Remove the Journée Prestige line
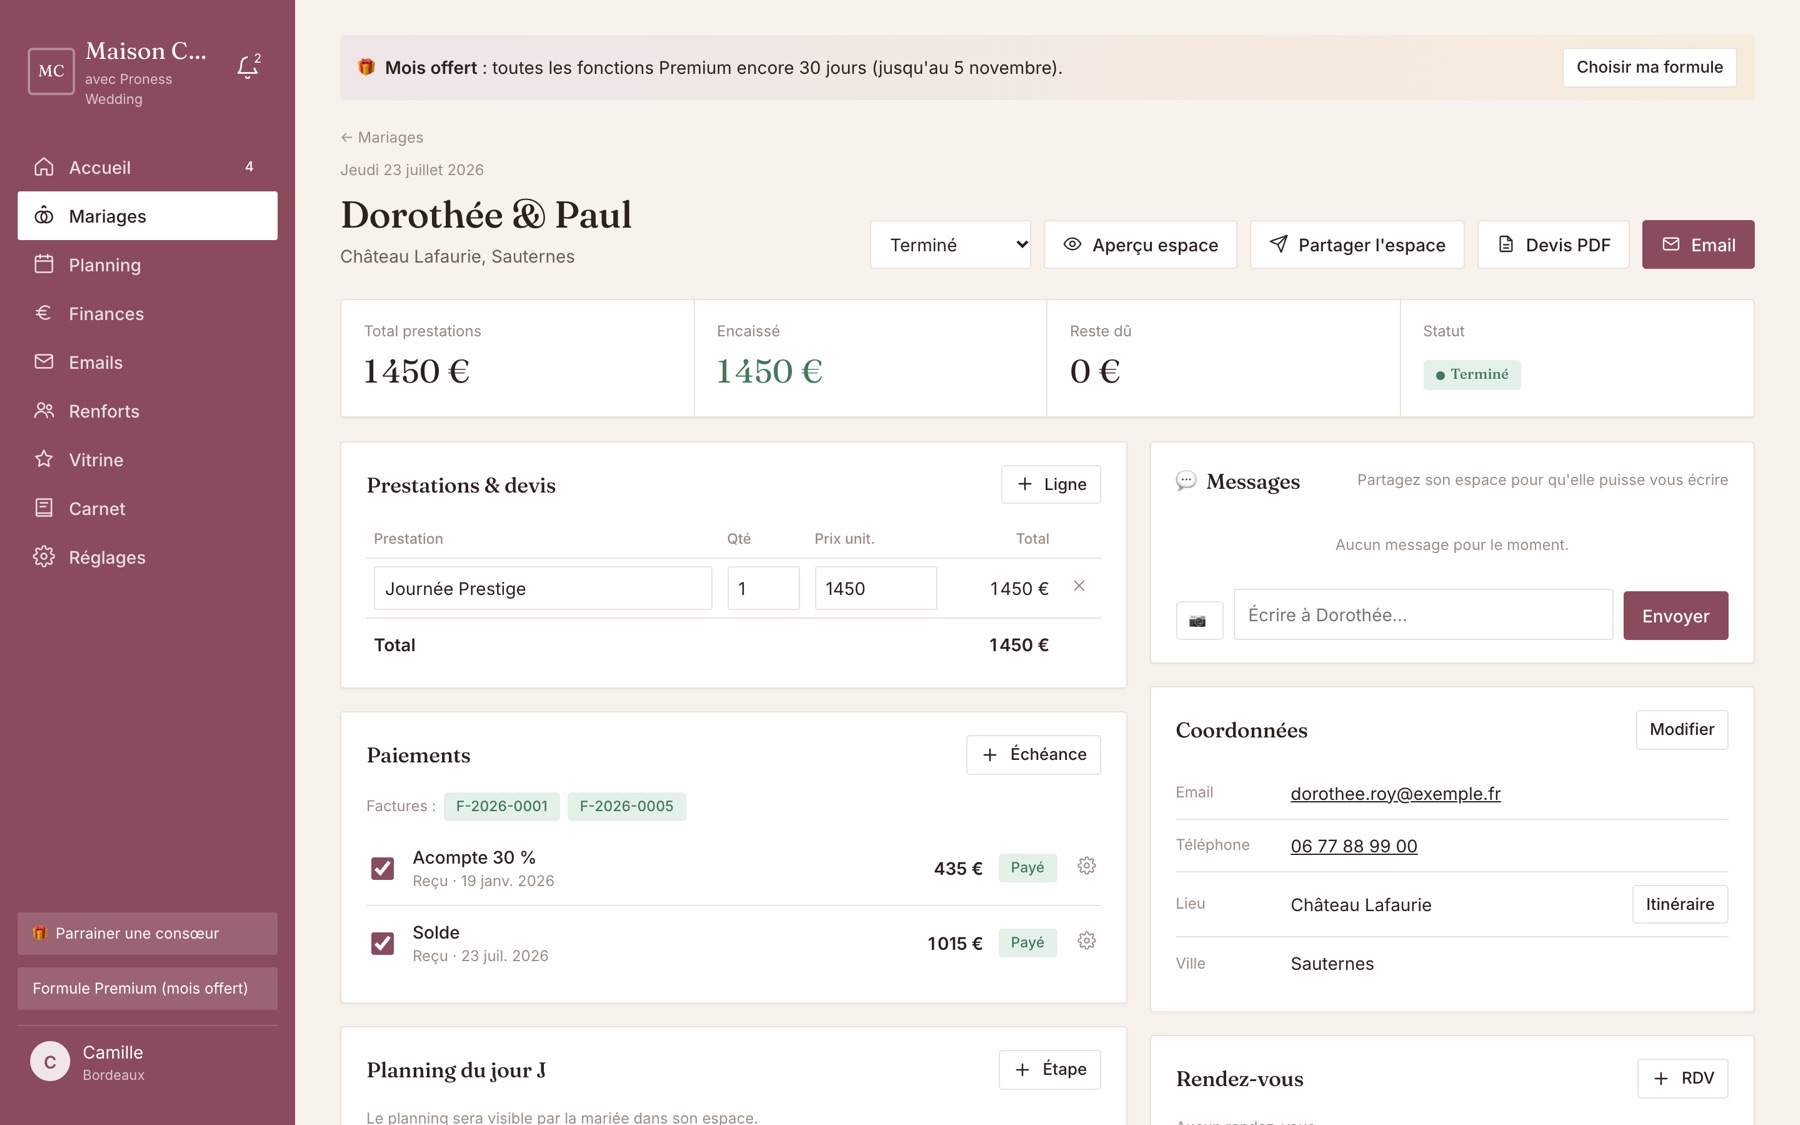Screen dimensions: 1800x1125 pos(1079,586)
